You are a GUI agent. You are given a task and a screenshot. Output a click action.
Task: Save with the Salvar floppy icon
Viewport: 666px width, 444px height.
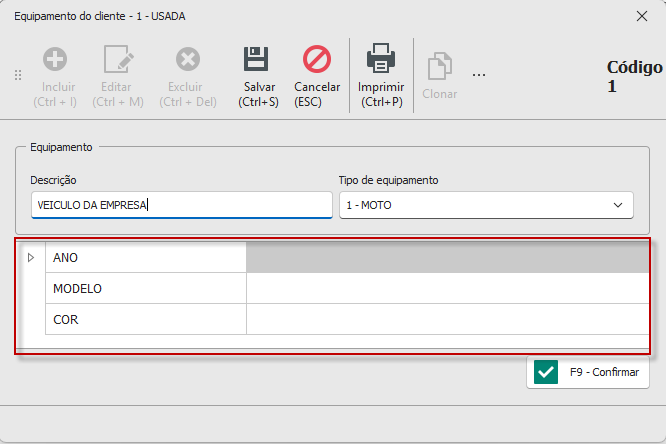[256, 59]
